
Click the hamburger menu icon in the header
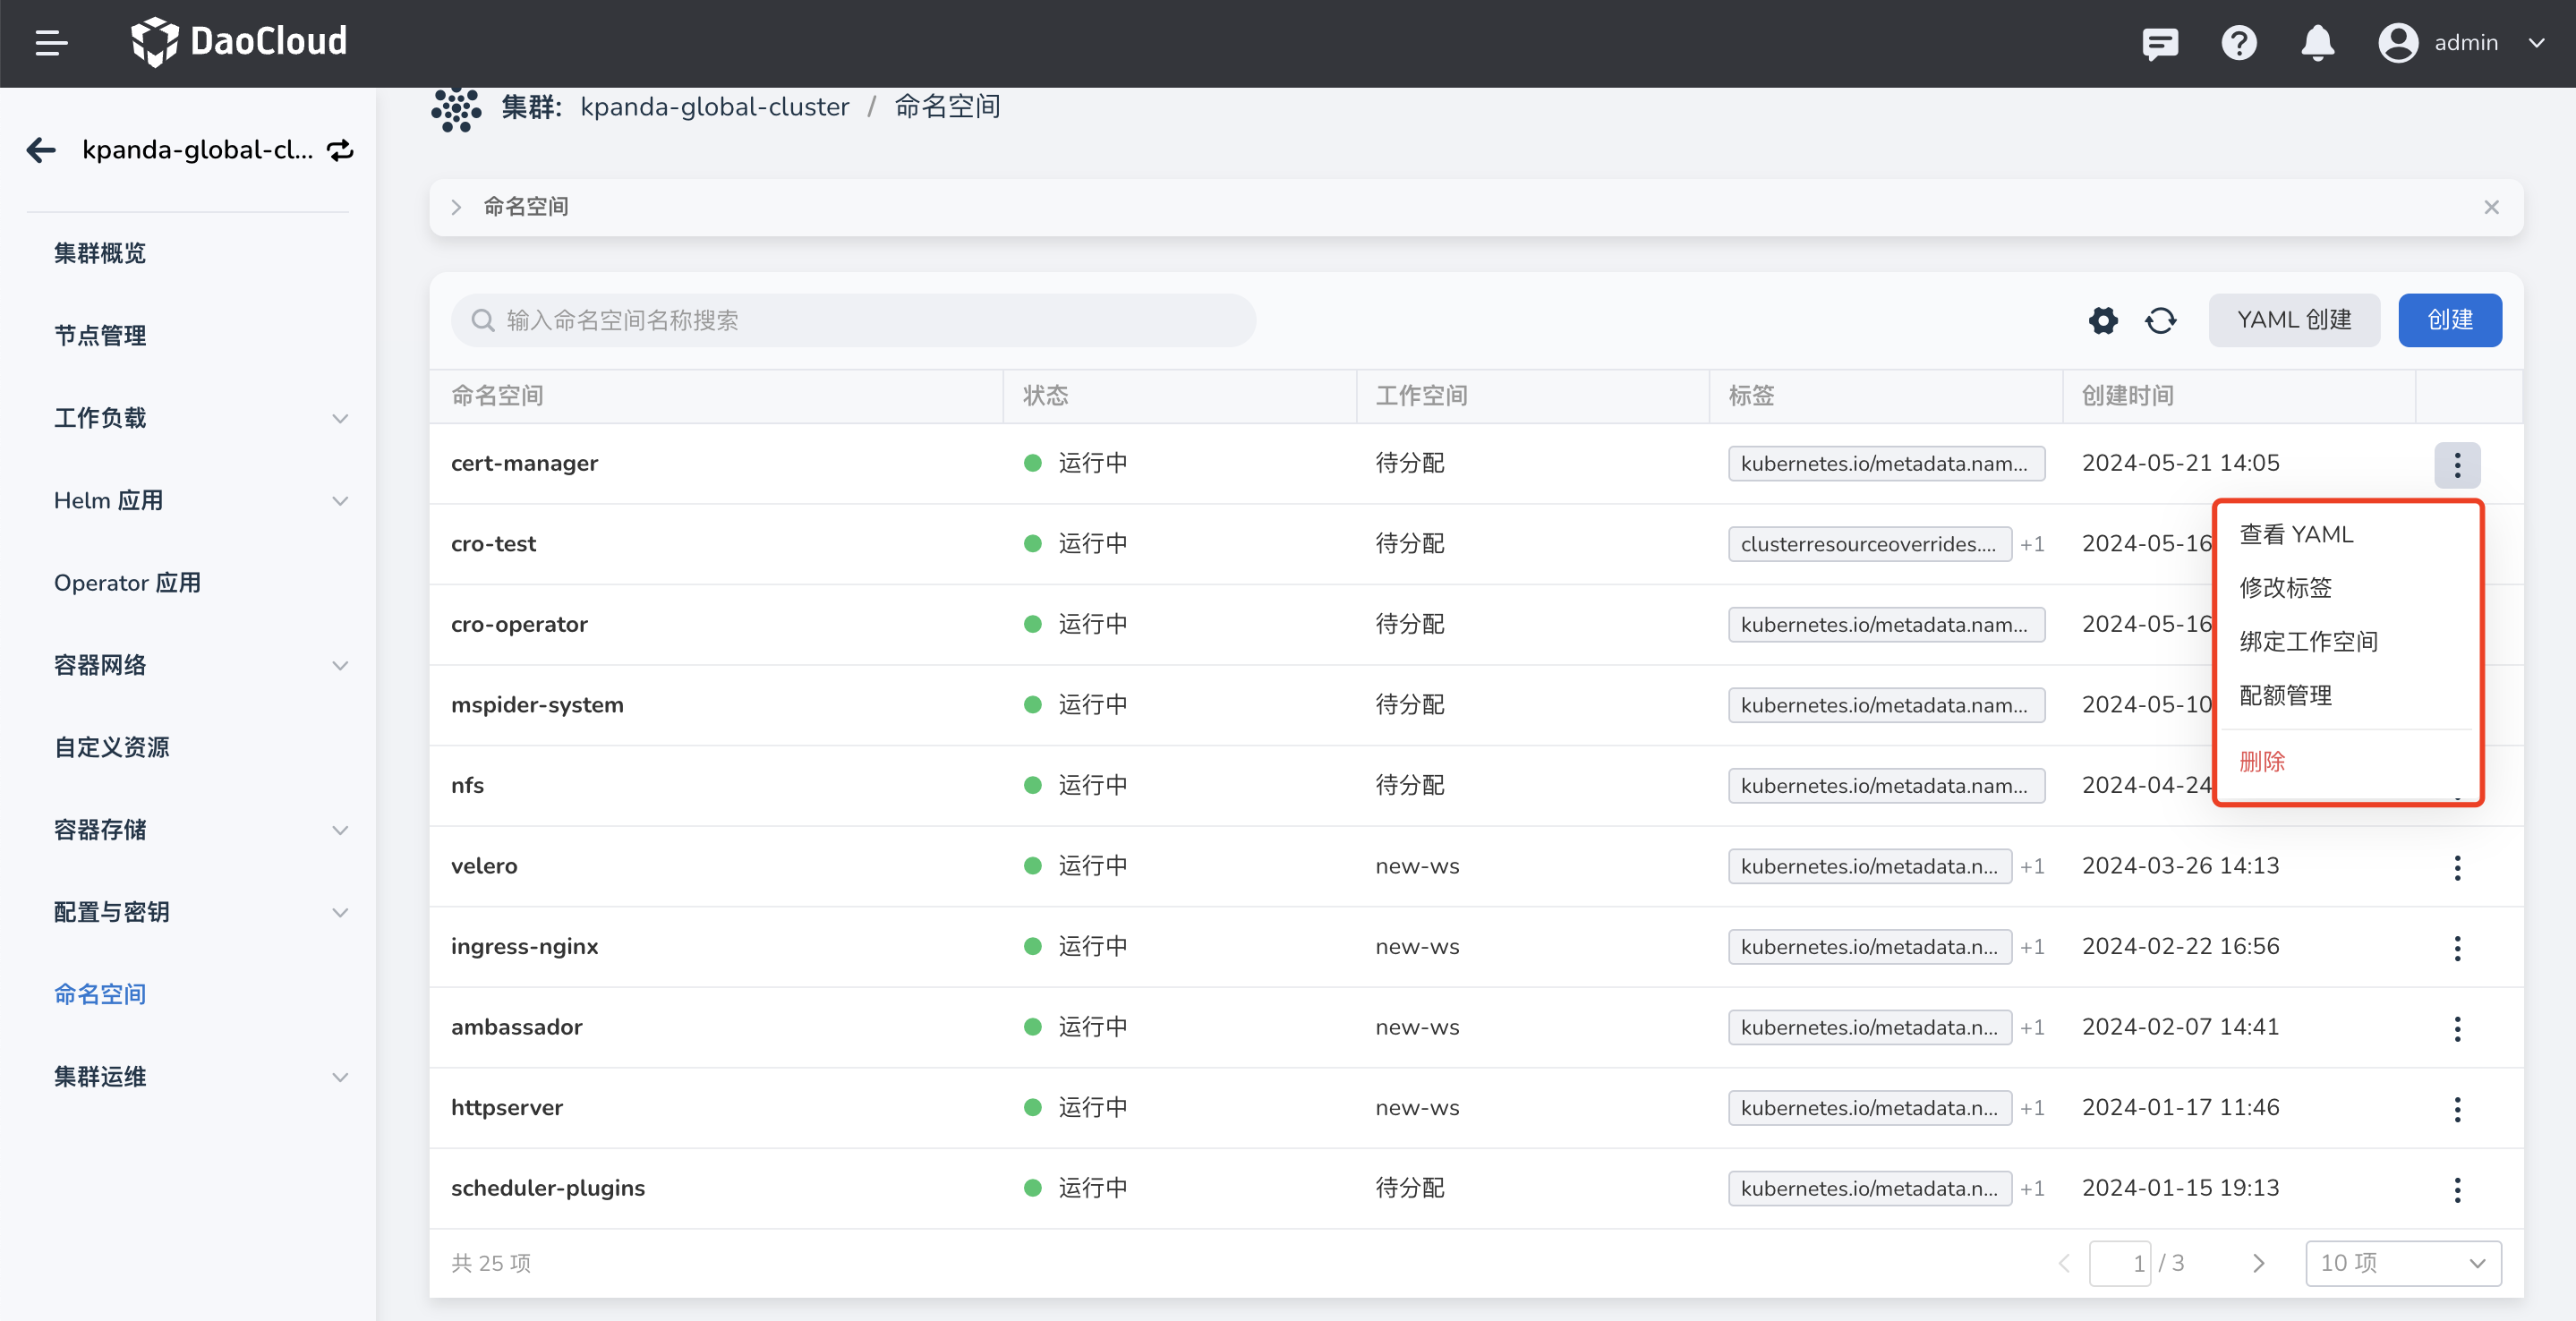click(51, 43)
